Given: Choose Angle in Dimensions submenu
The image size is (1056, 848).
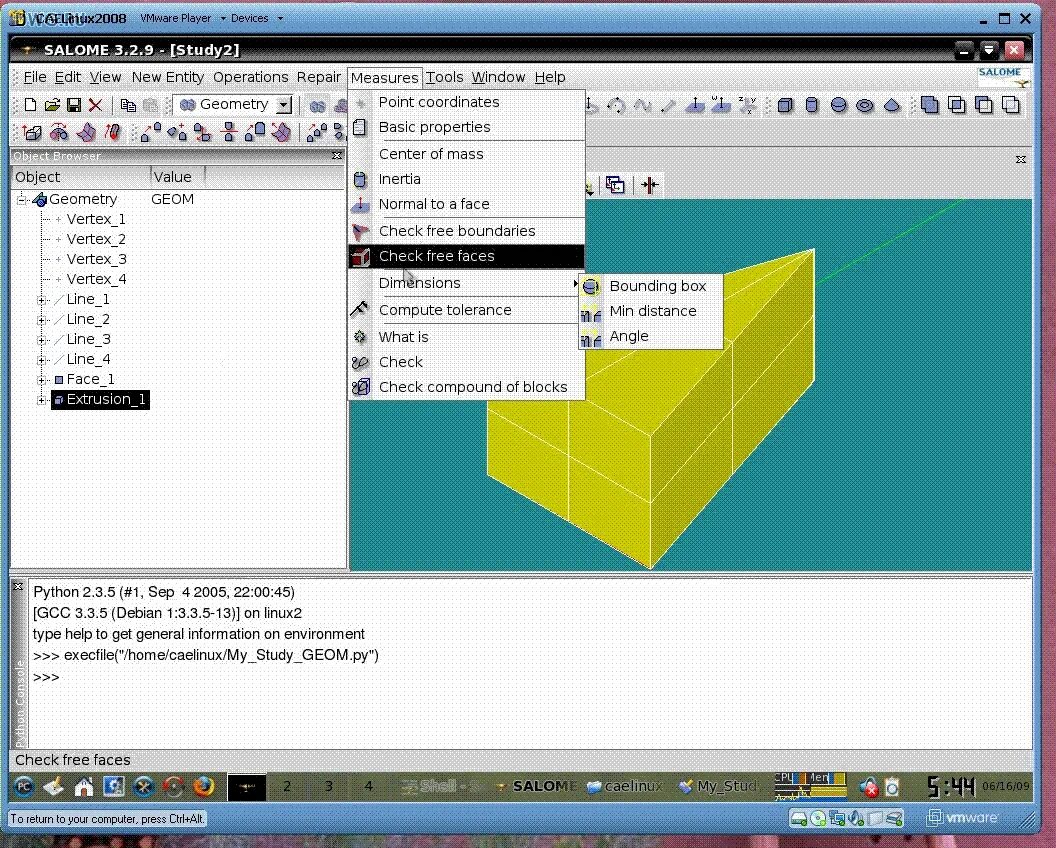Looking at the screenshot, I should (x=651, y=336).
